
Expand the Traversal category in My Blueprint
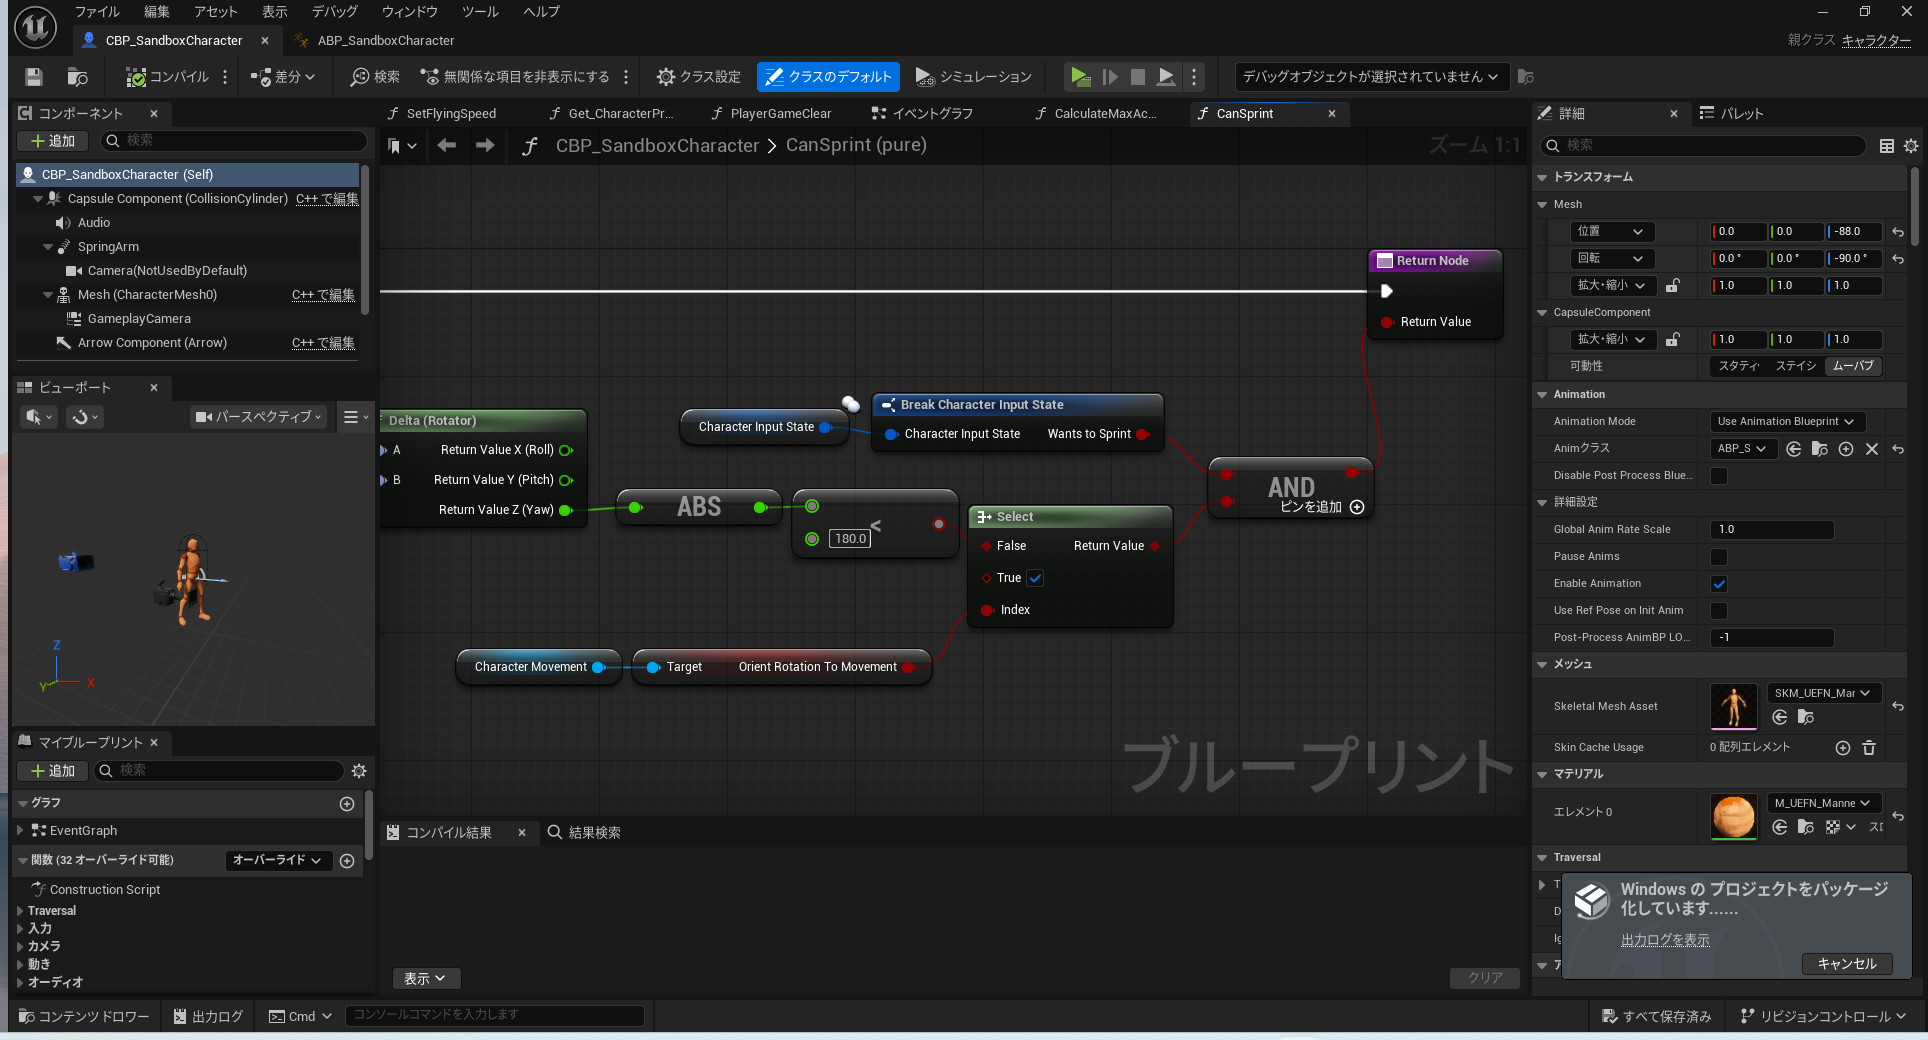click(21, 911)
